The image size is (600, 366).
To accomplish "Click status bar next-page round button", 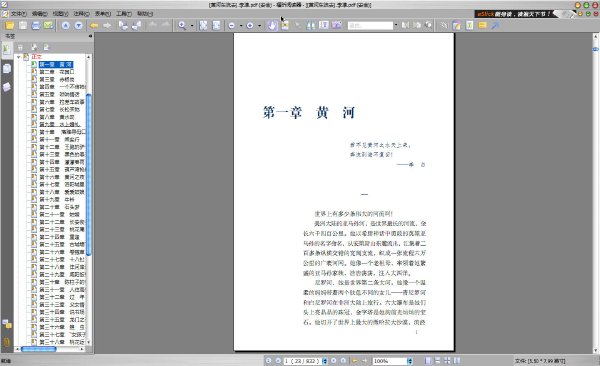I will pyautogui.click(x=334, y=361).
